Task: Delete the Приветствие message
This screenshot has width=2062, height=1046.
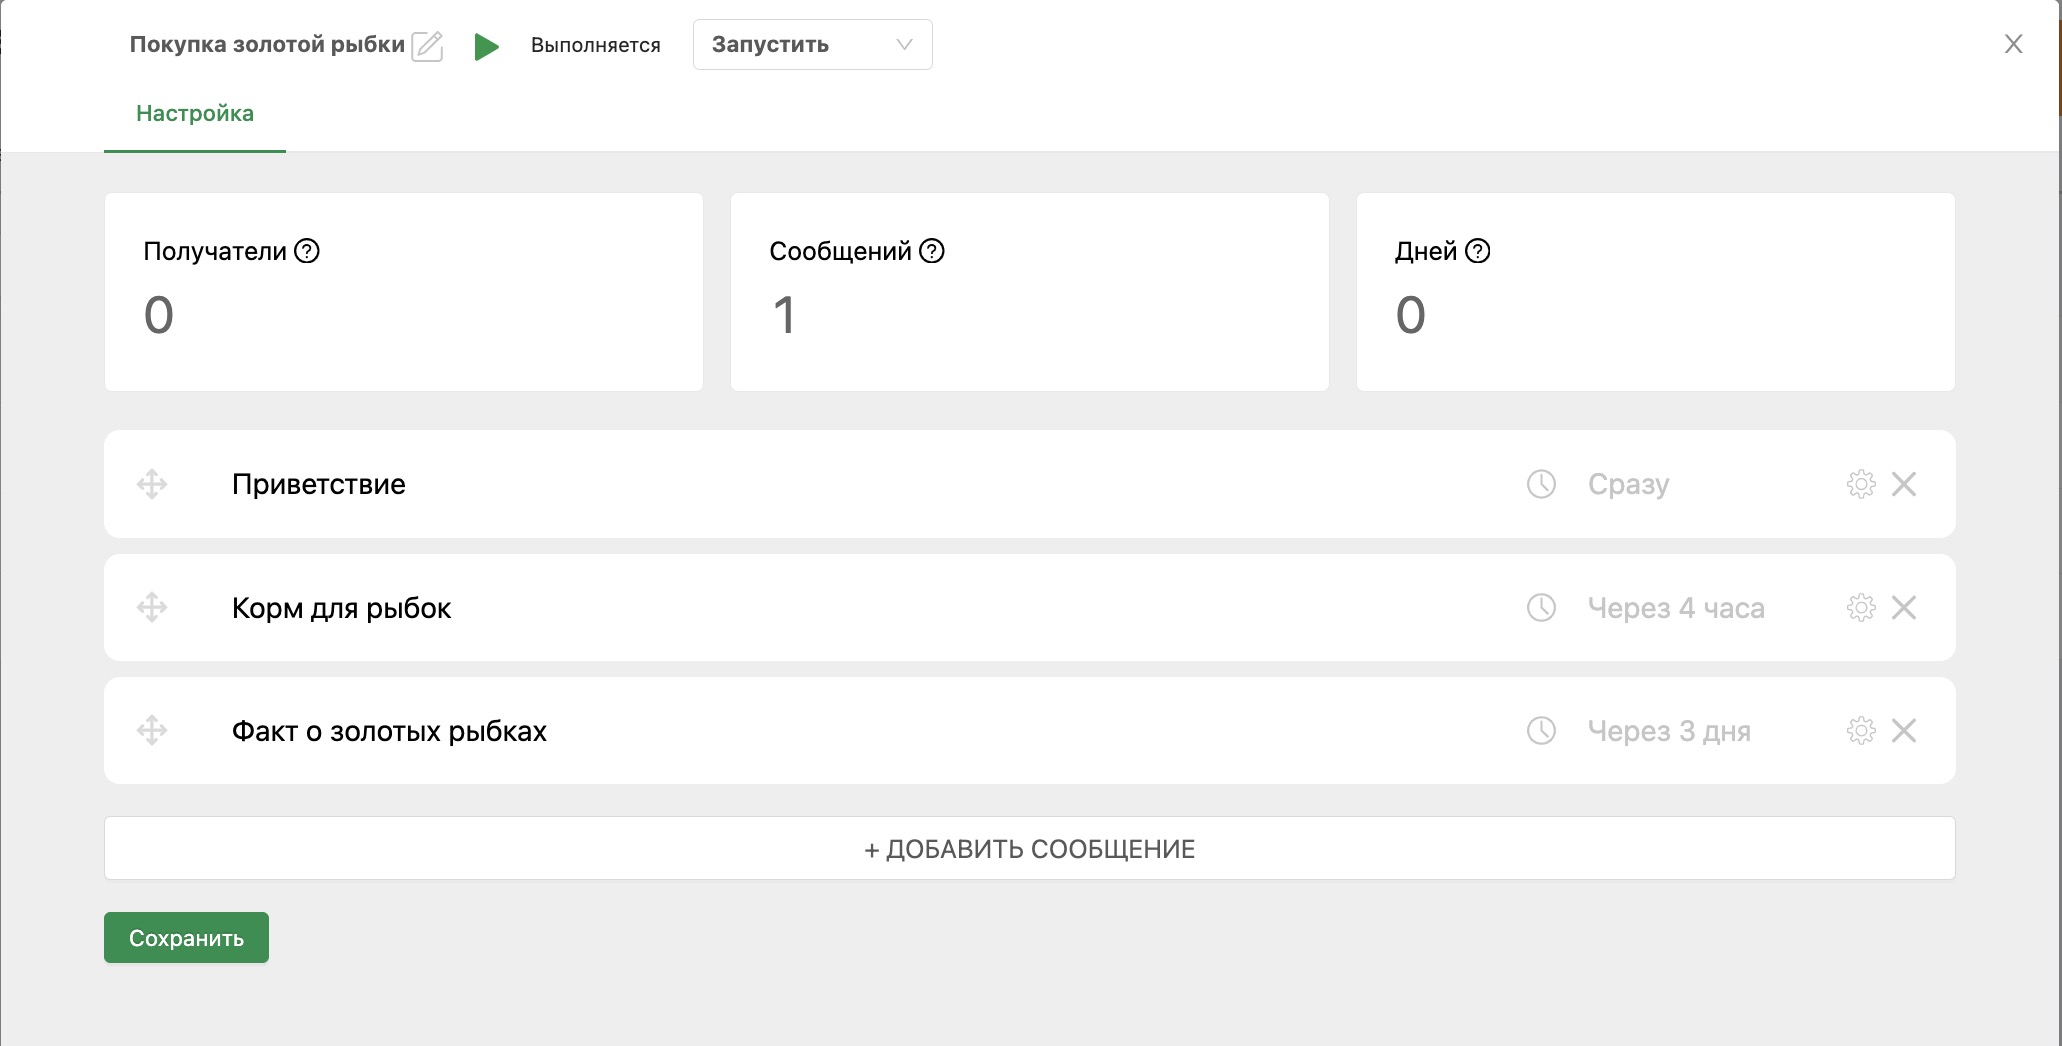Action: (x=1904, y=484)
